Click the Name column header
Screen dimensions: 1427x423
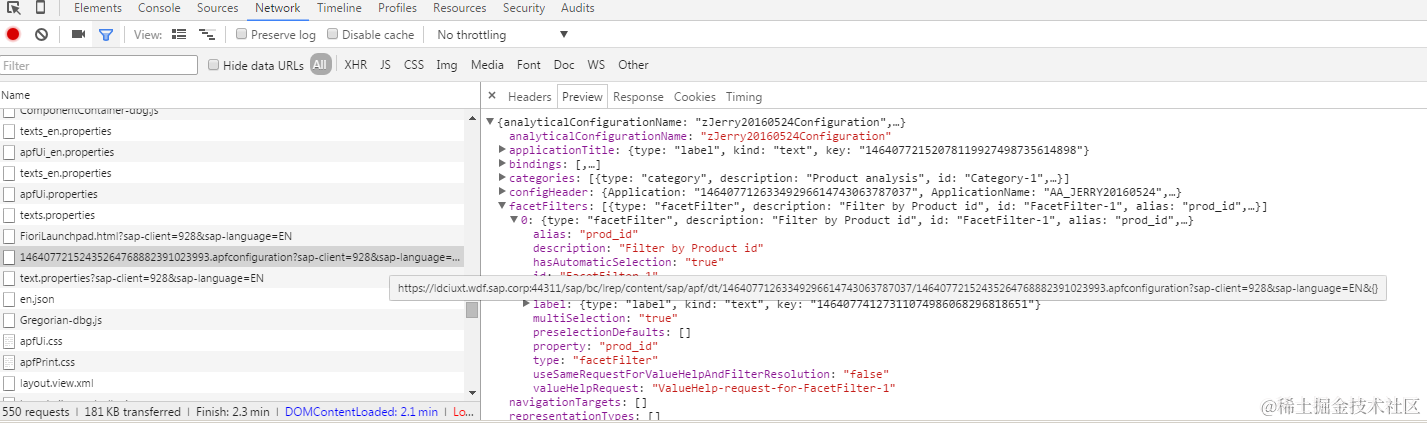(x=240, y=95)
